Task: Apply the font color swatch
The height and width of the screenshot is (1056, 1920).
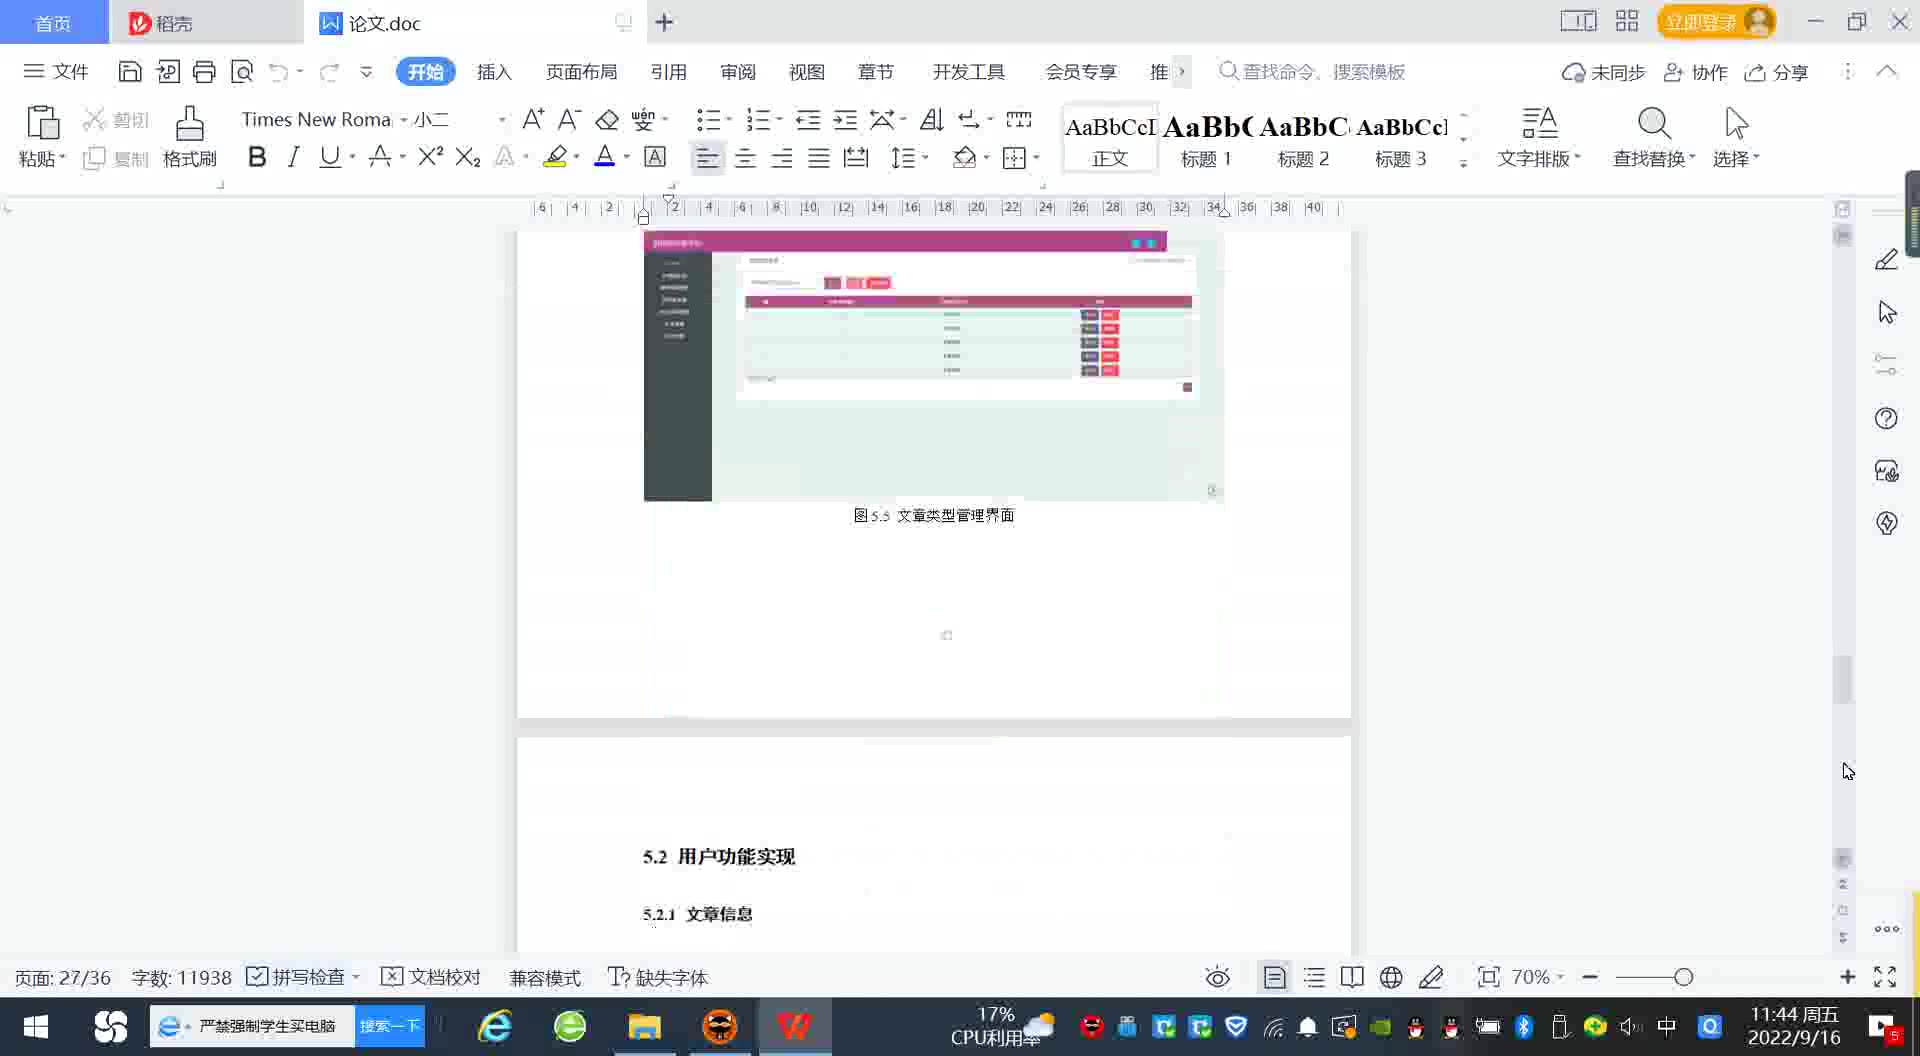Action: click(x=604, y=157)
